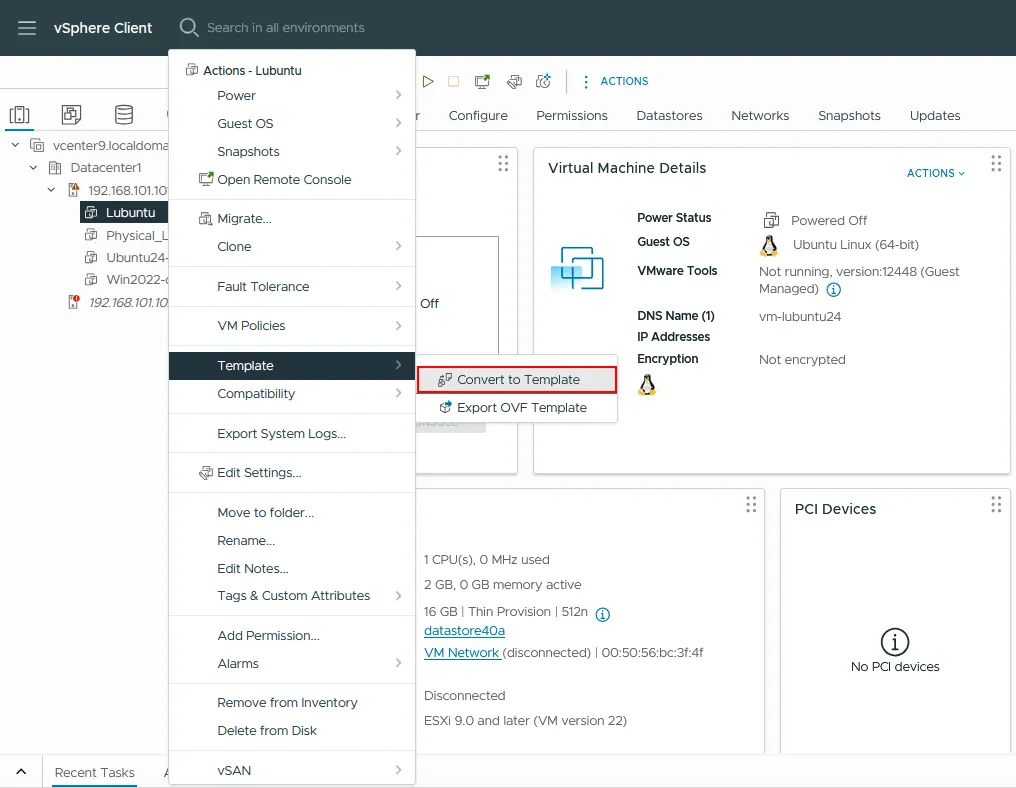The width and height of the screenshot is (1016, 788).
Task: Expand the Snapshots submenu in context menu
Action: (x=292, y=151)
